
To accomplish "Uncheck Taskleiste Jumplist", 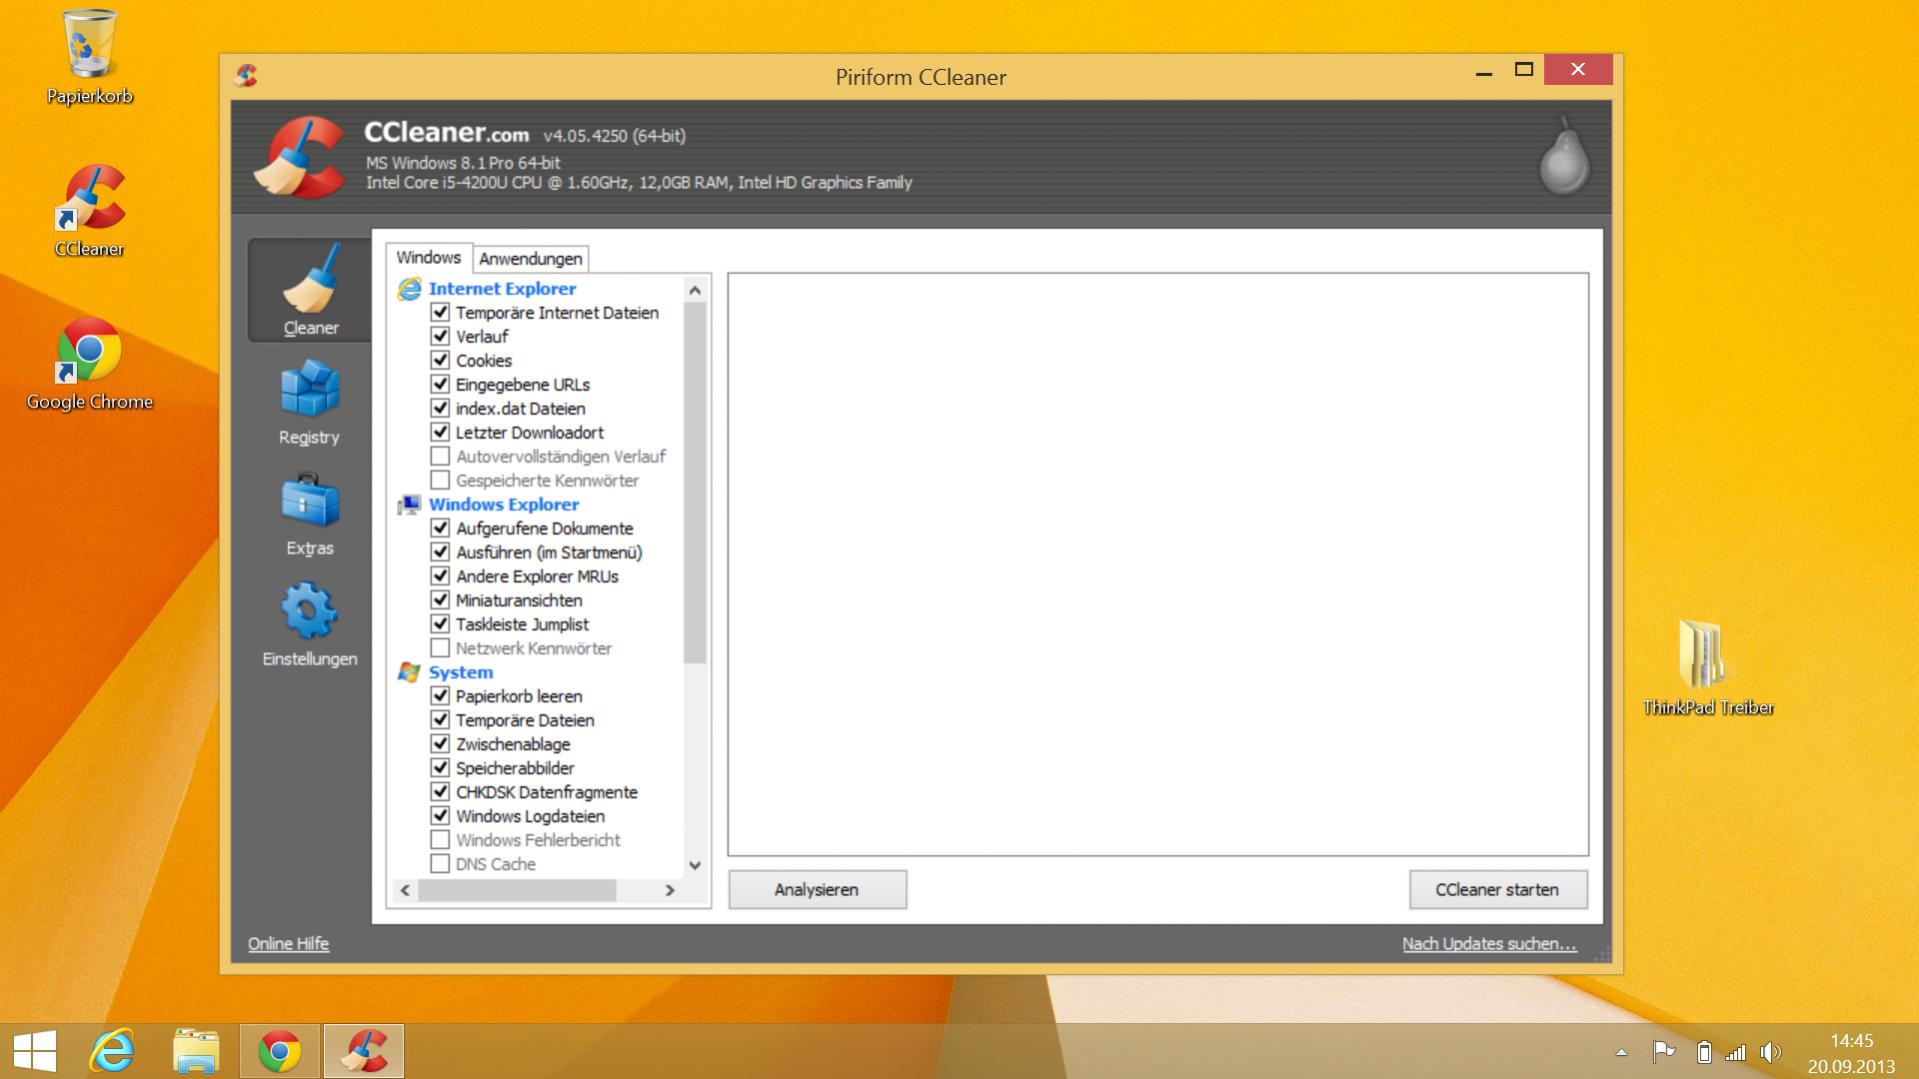I will coord(440,624).
